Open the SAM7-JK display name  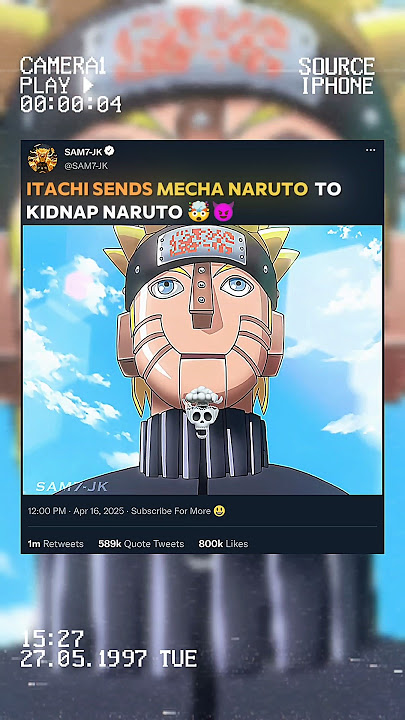[x=83, y=151]
